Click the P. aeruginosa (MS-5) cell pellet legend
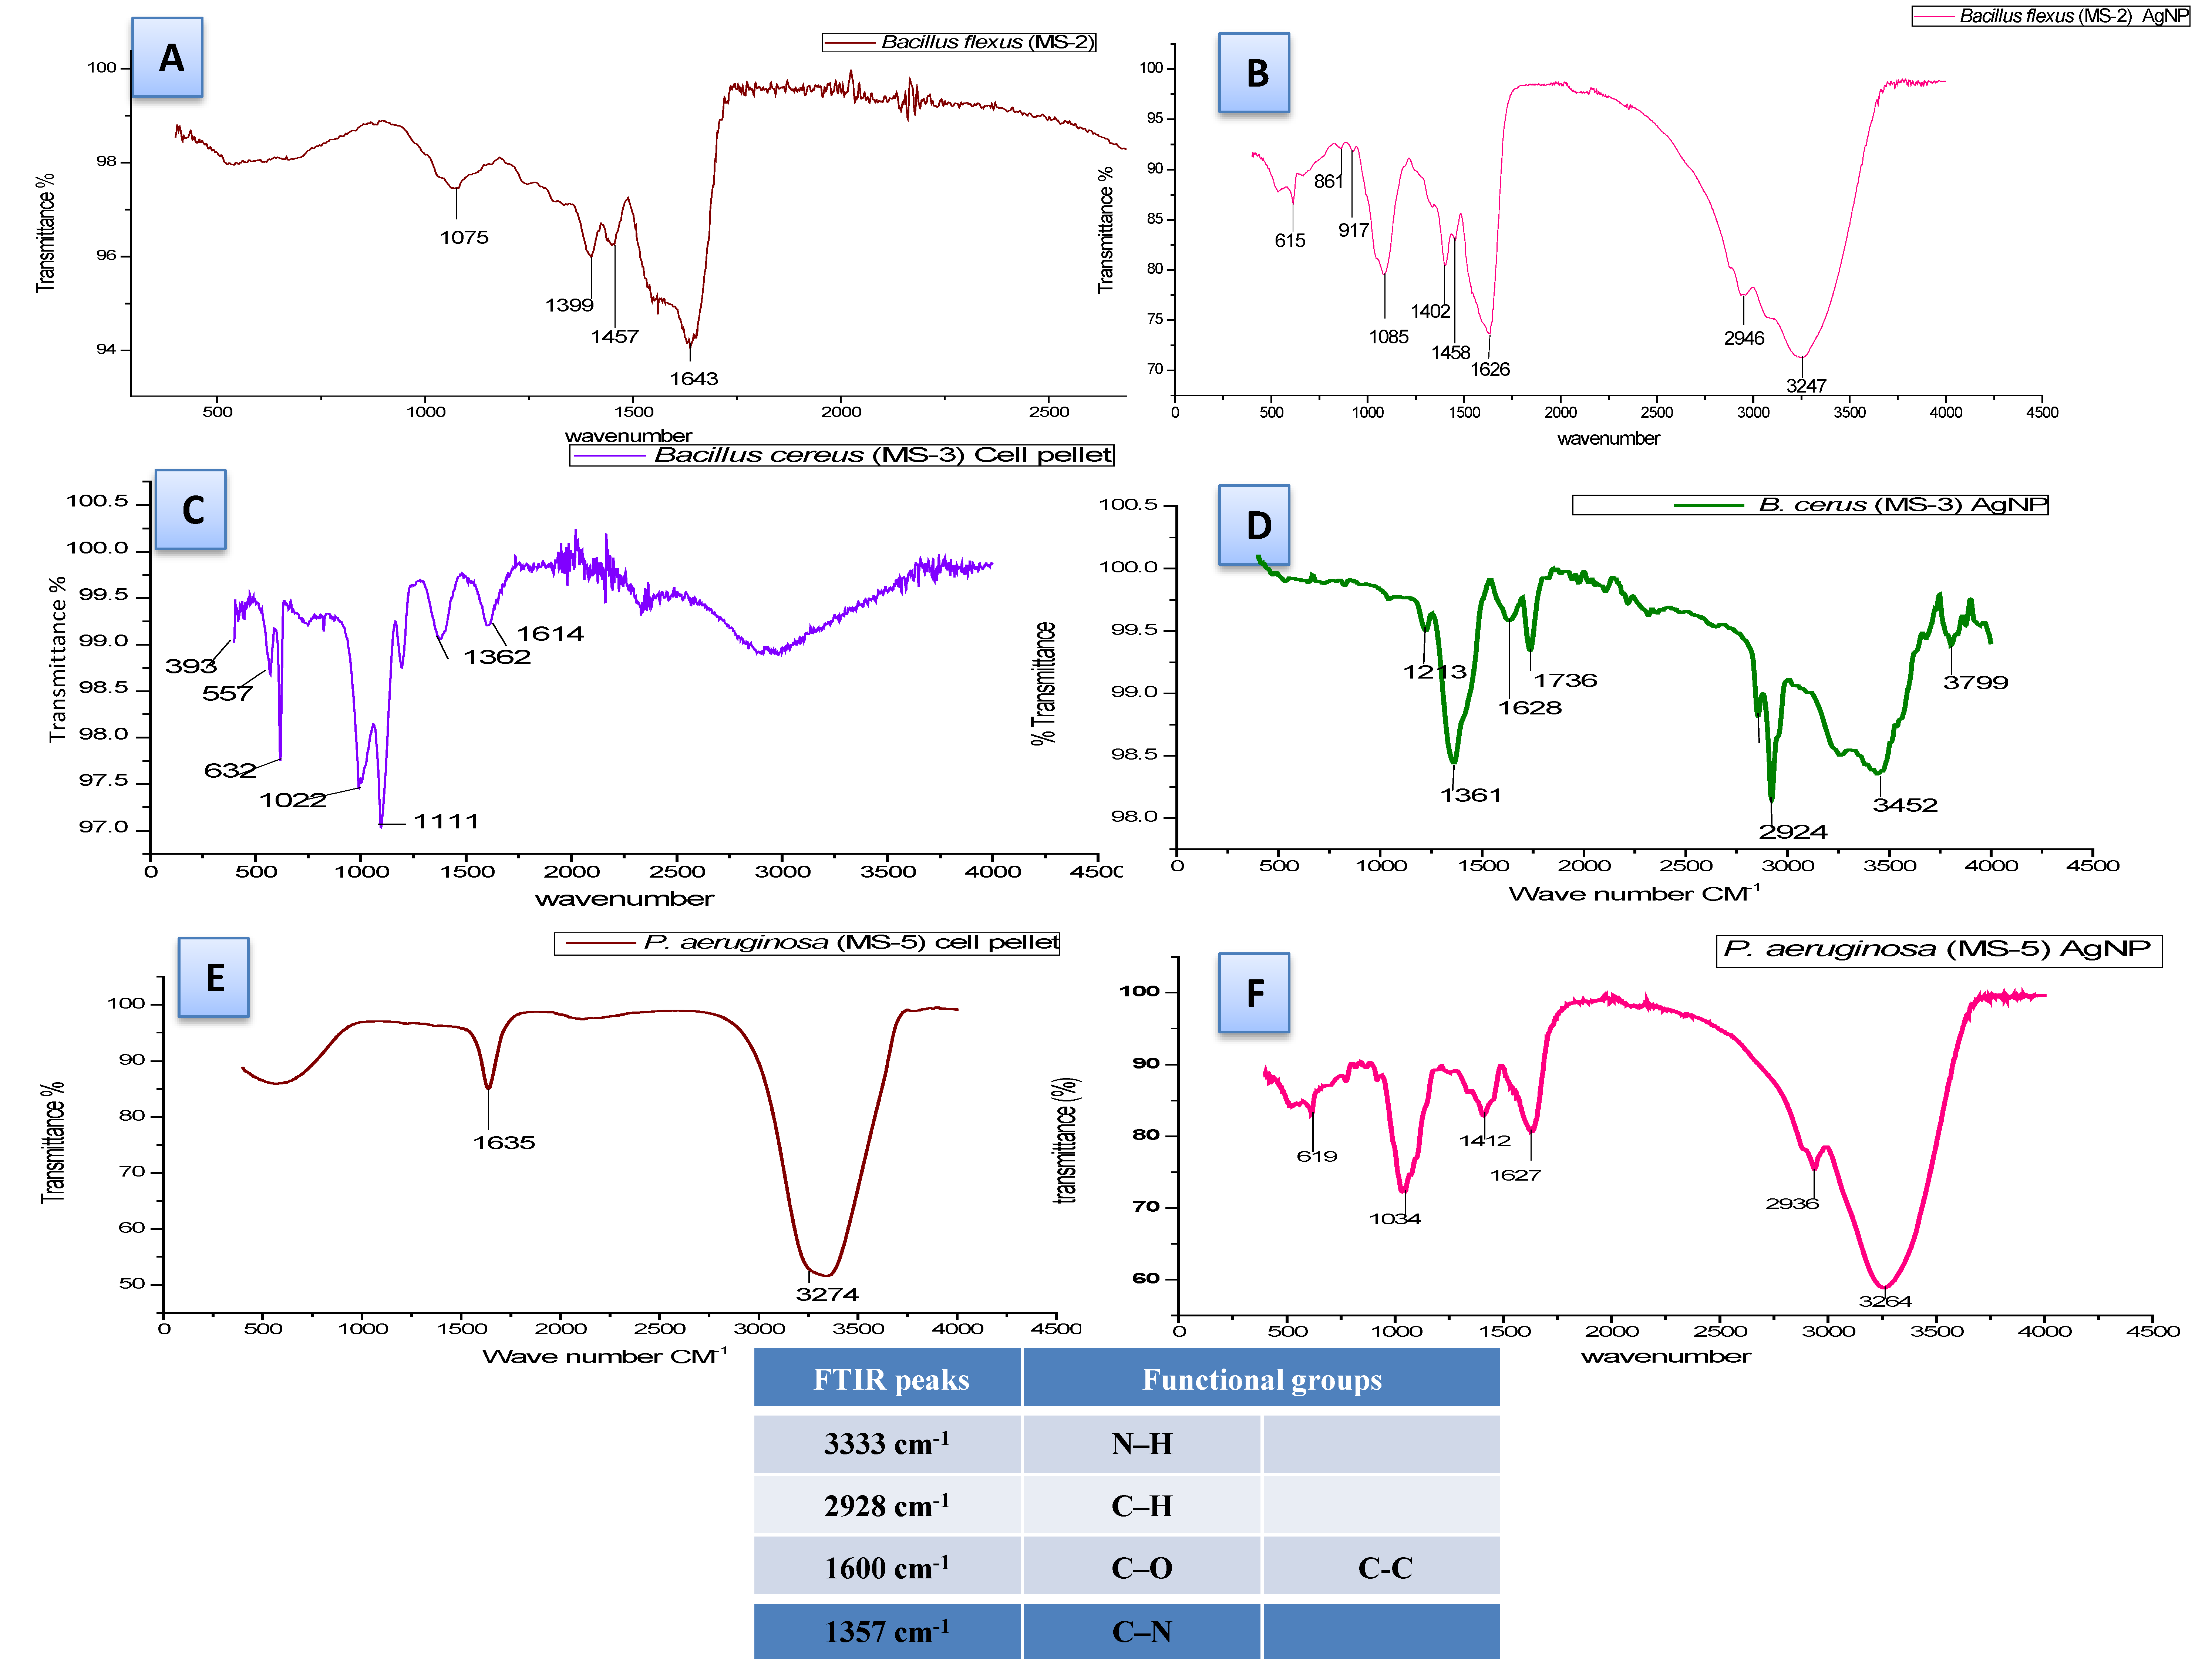 click(807, 943)
